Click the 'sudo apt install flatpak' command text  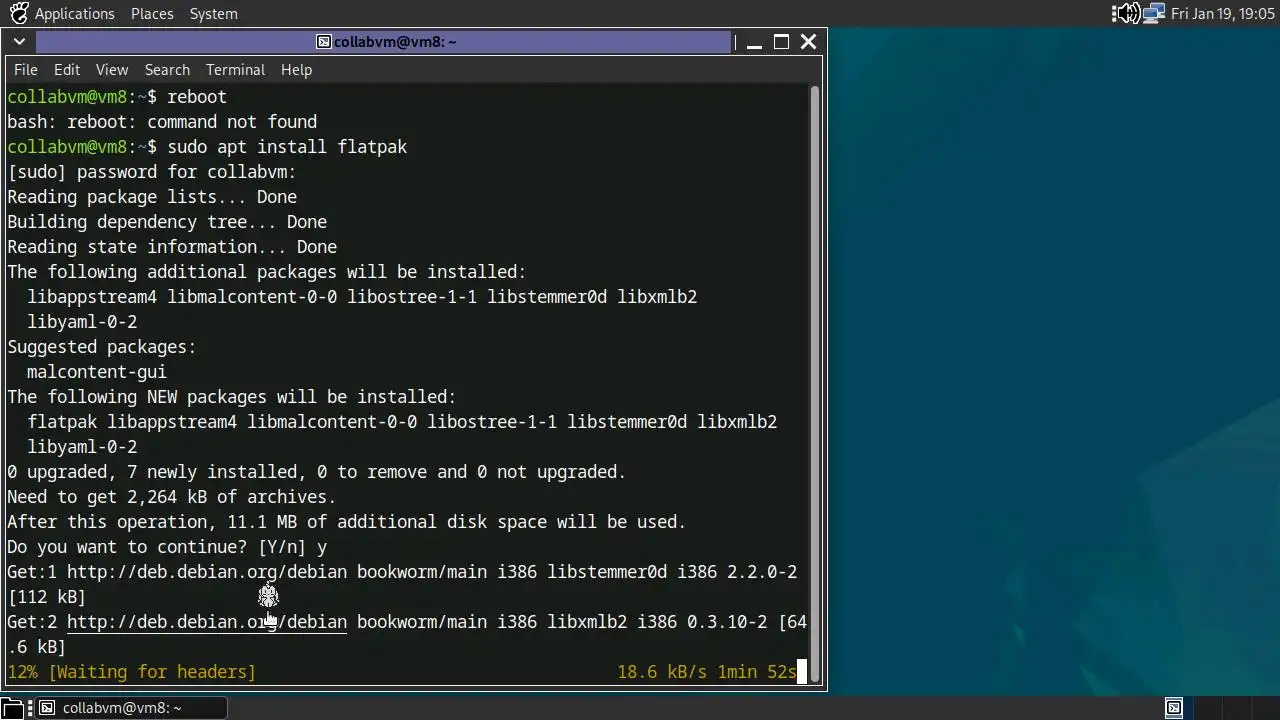point(287,147)
